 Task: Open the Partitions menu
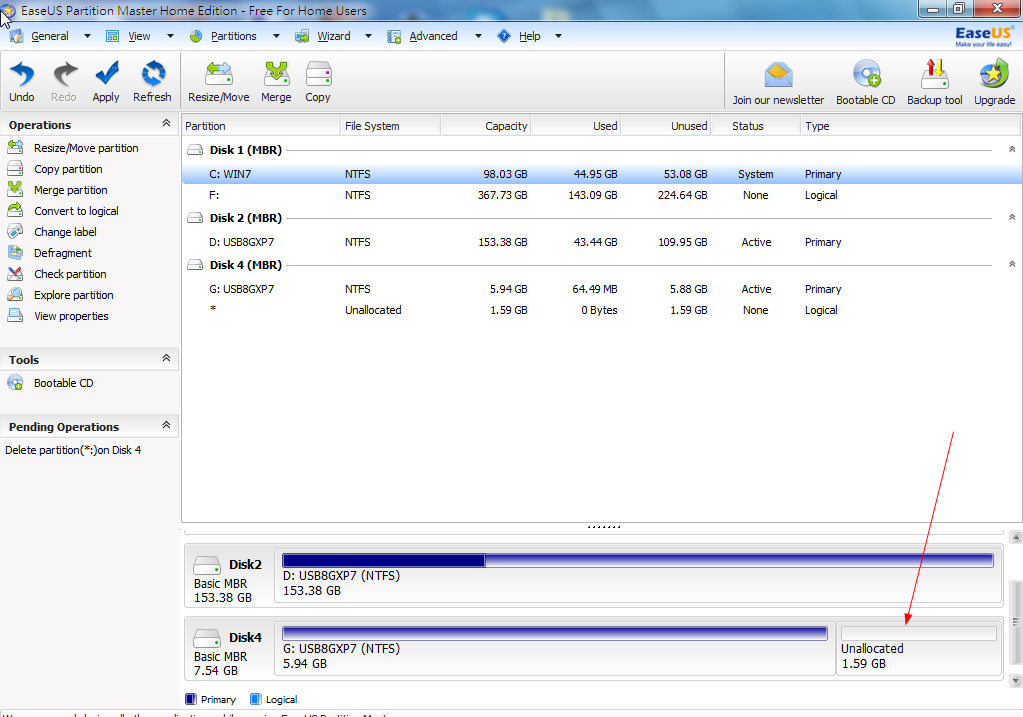click(234, 37)
